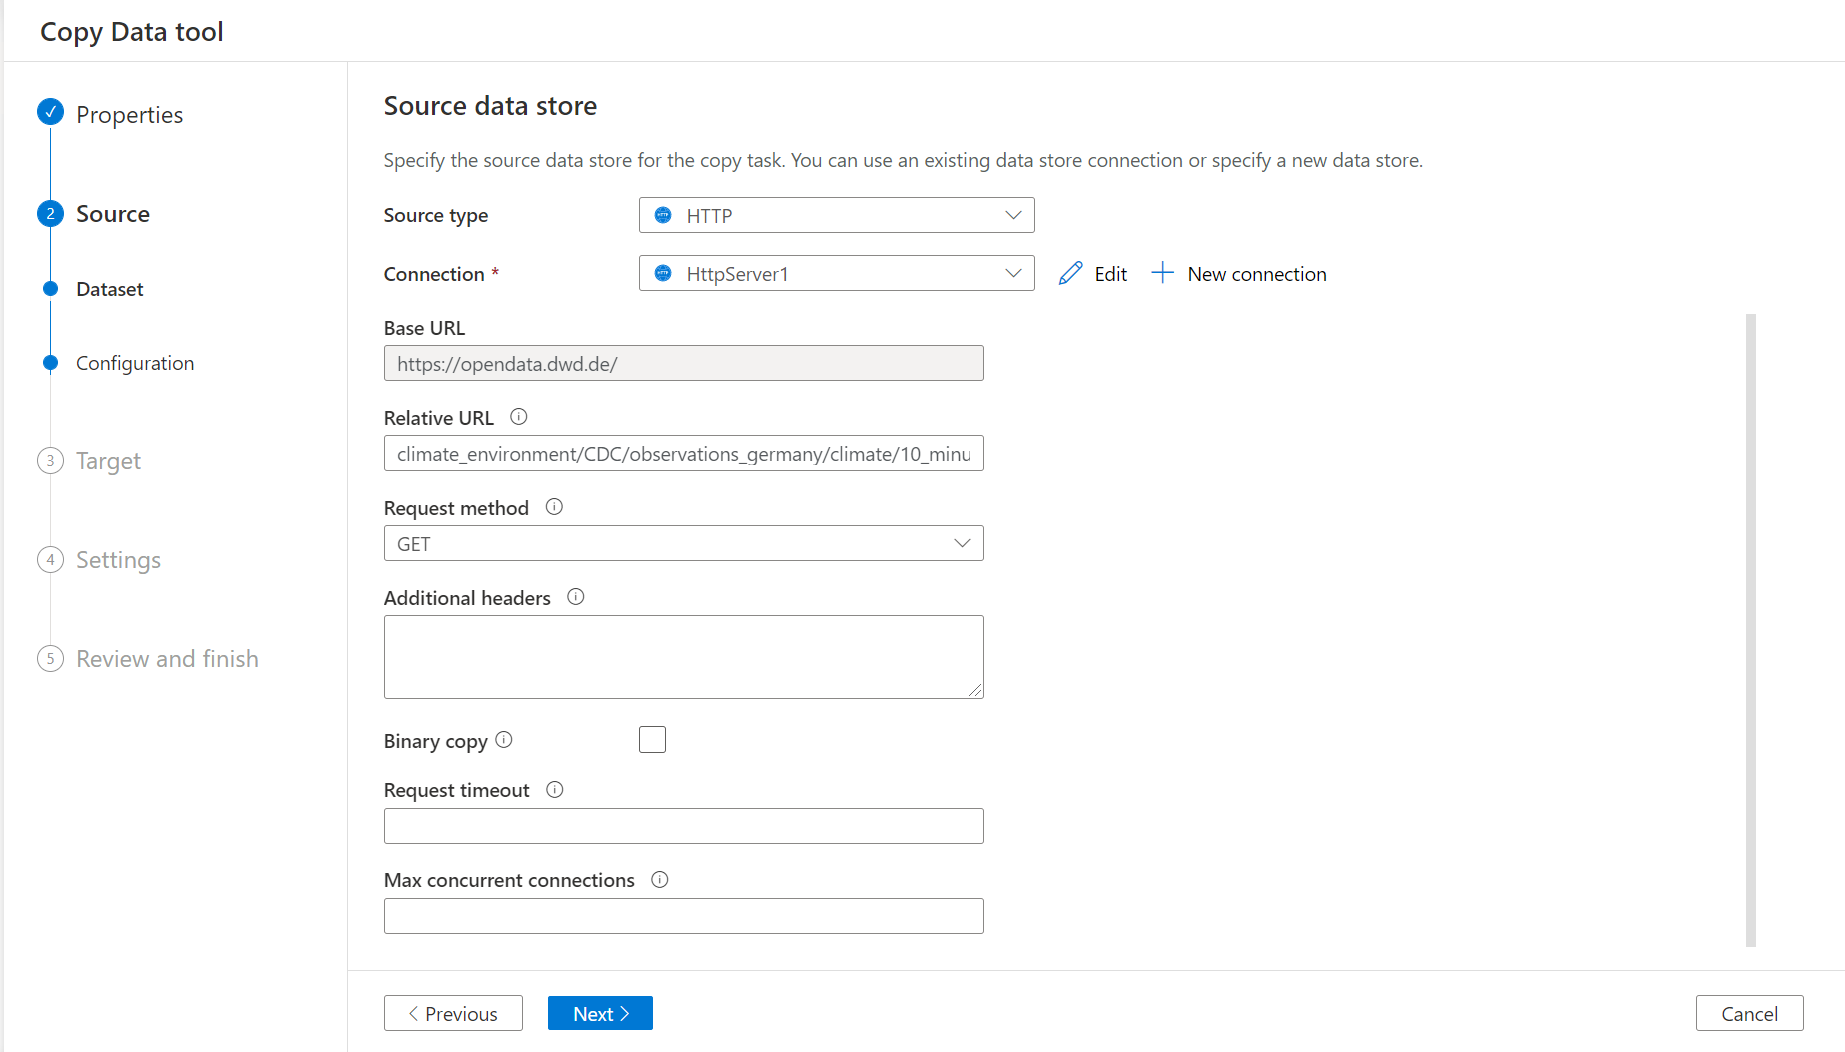The height and width of the screenshot is (1052, 1845).
Task: Open the Connection dropdown
Action: [836, 273]
